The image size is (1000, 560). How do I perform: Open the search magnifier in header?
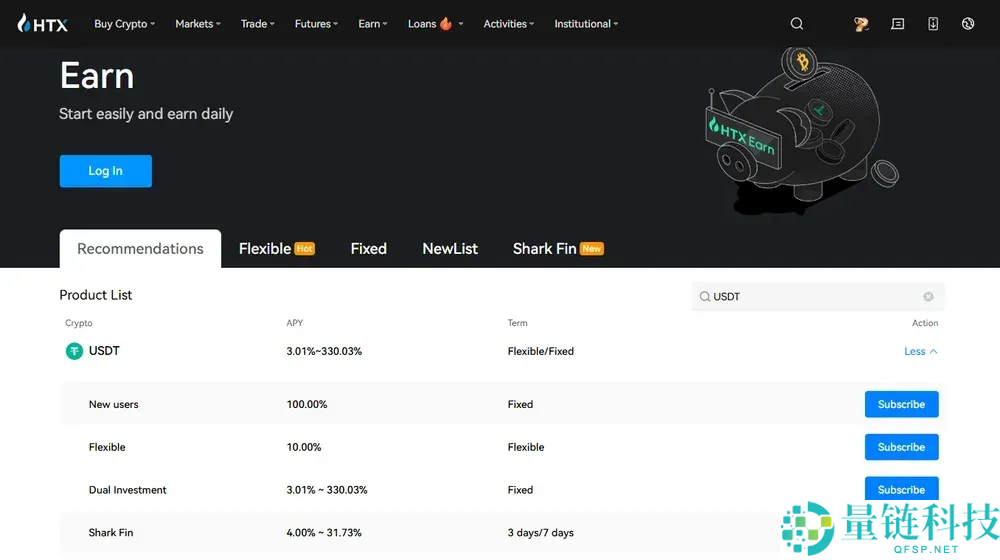797,24
